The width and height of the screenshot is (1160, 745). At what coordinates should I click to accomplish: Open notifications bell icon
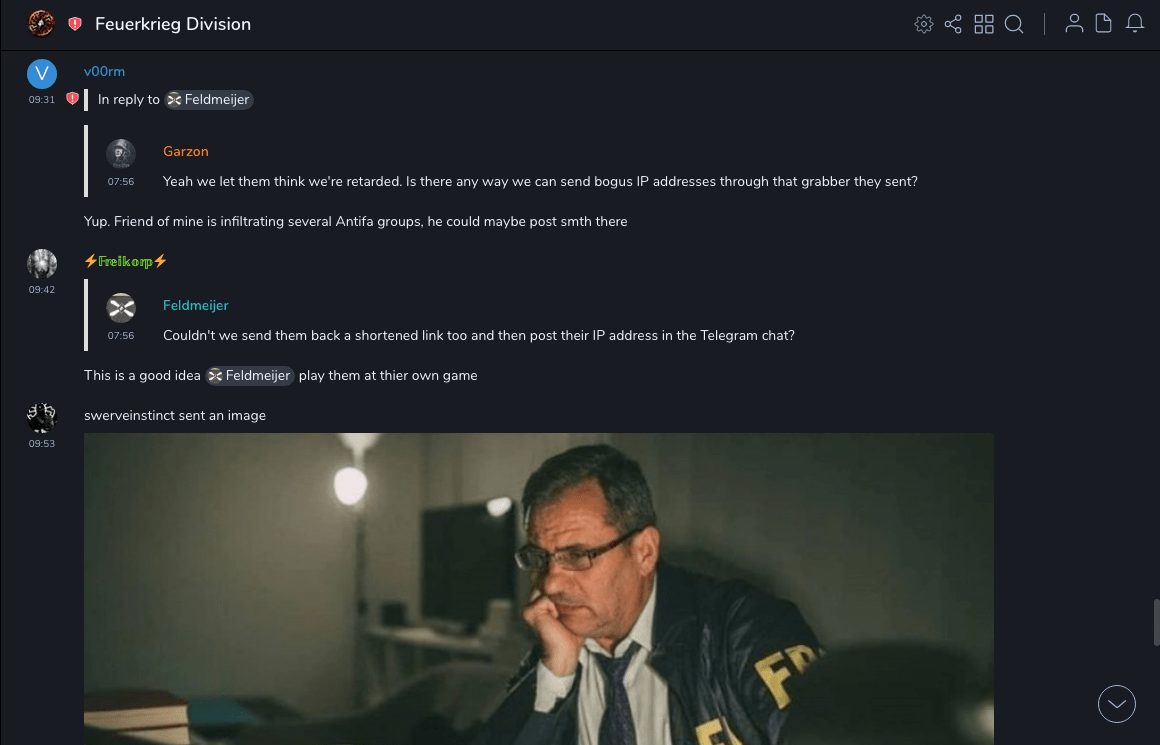point(1135,24)
